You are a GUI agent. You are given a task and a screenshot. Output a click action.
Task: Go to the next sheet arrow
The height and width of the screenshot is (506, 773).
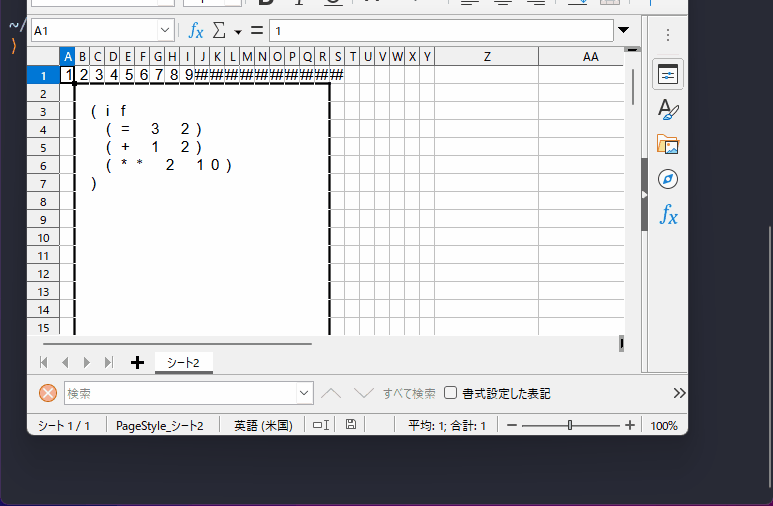pyautogui.click(x=87, y=362)
